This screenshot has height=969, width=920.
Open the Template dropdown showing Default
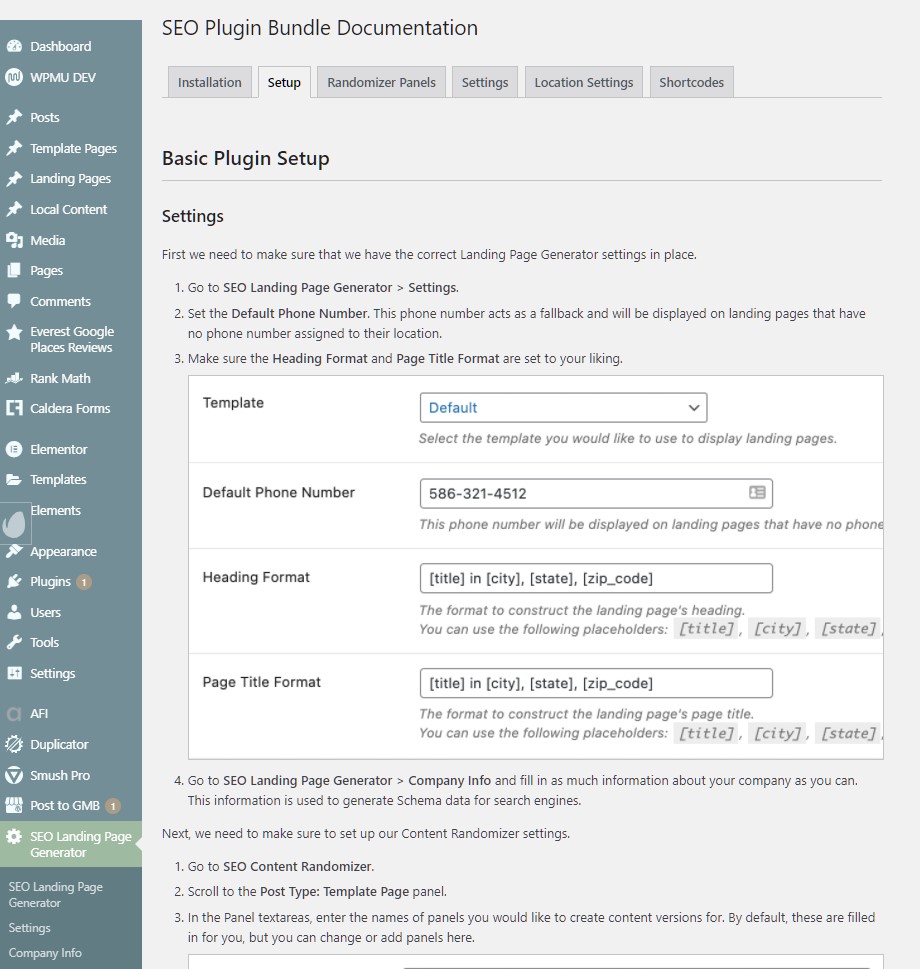(x=563, y=408)
